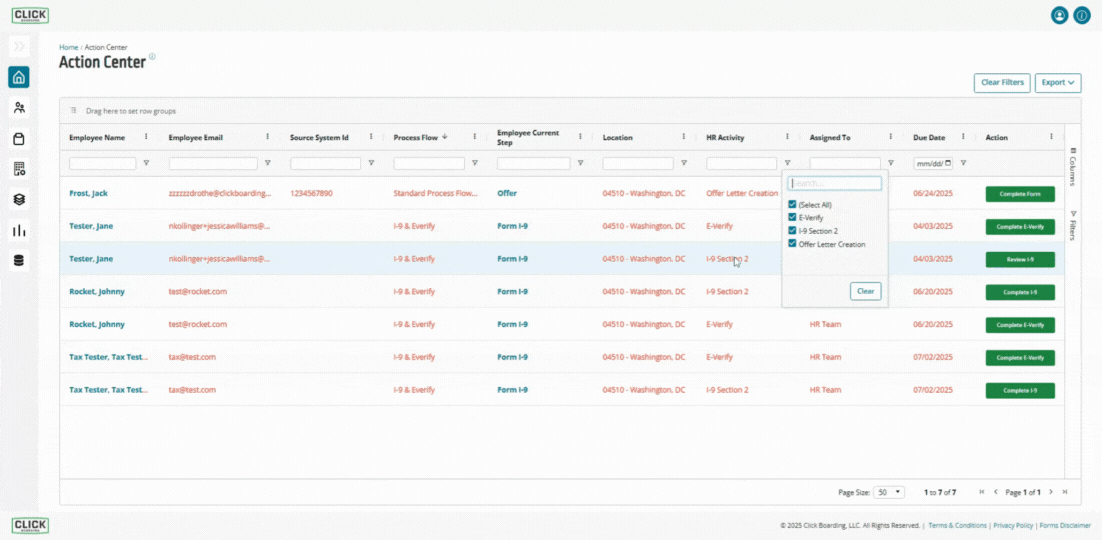Image resolution: width=1102 pixels, height=540 pixels.
Task: Sort by Assigned To column header
Action: [830, 138]
